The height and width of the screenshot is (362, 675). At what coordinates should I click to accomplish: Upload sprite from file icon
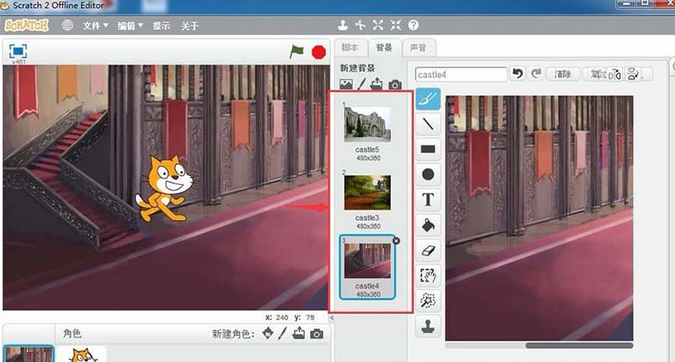coord(298,333)
